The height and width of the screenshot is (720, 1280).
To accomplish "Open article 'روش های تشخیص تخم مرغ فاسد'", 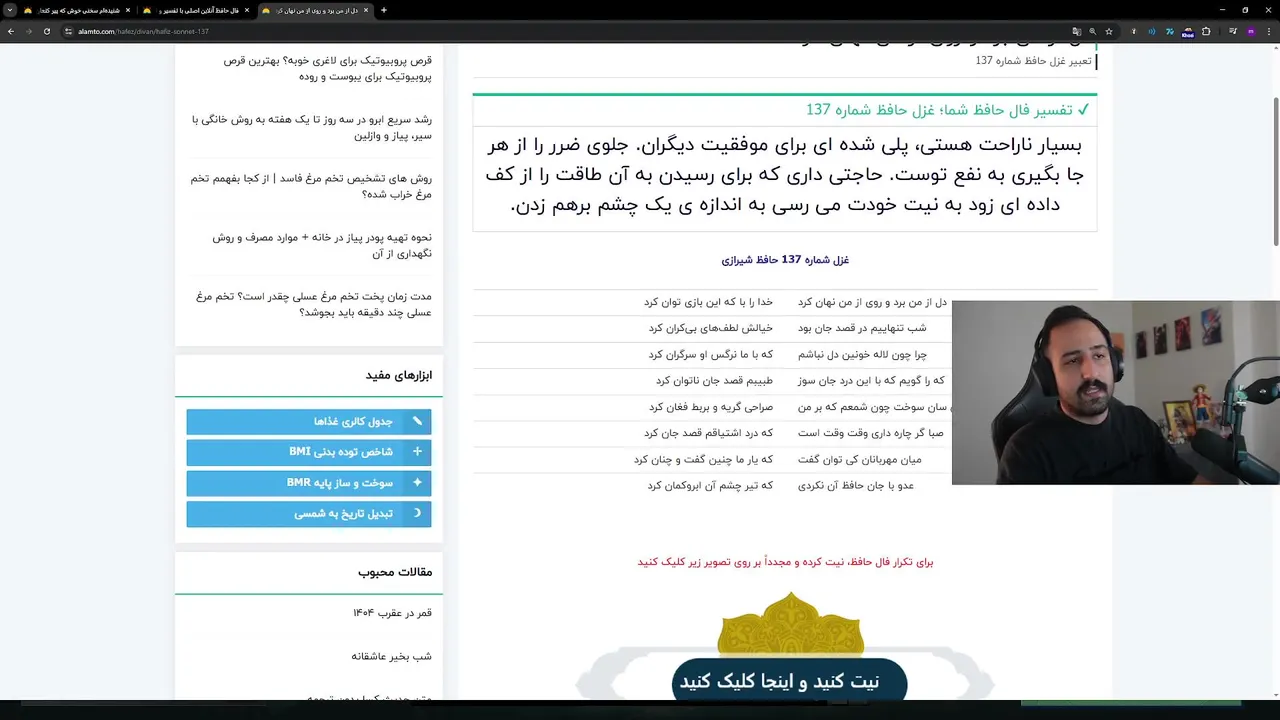I will pyautogui.click(x=311, y=186).
